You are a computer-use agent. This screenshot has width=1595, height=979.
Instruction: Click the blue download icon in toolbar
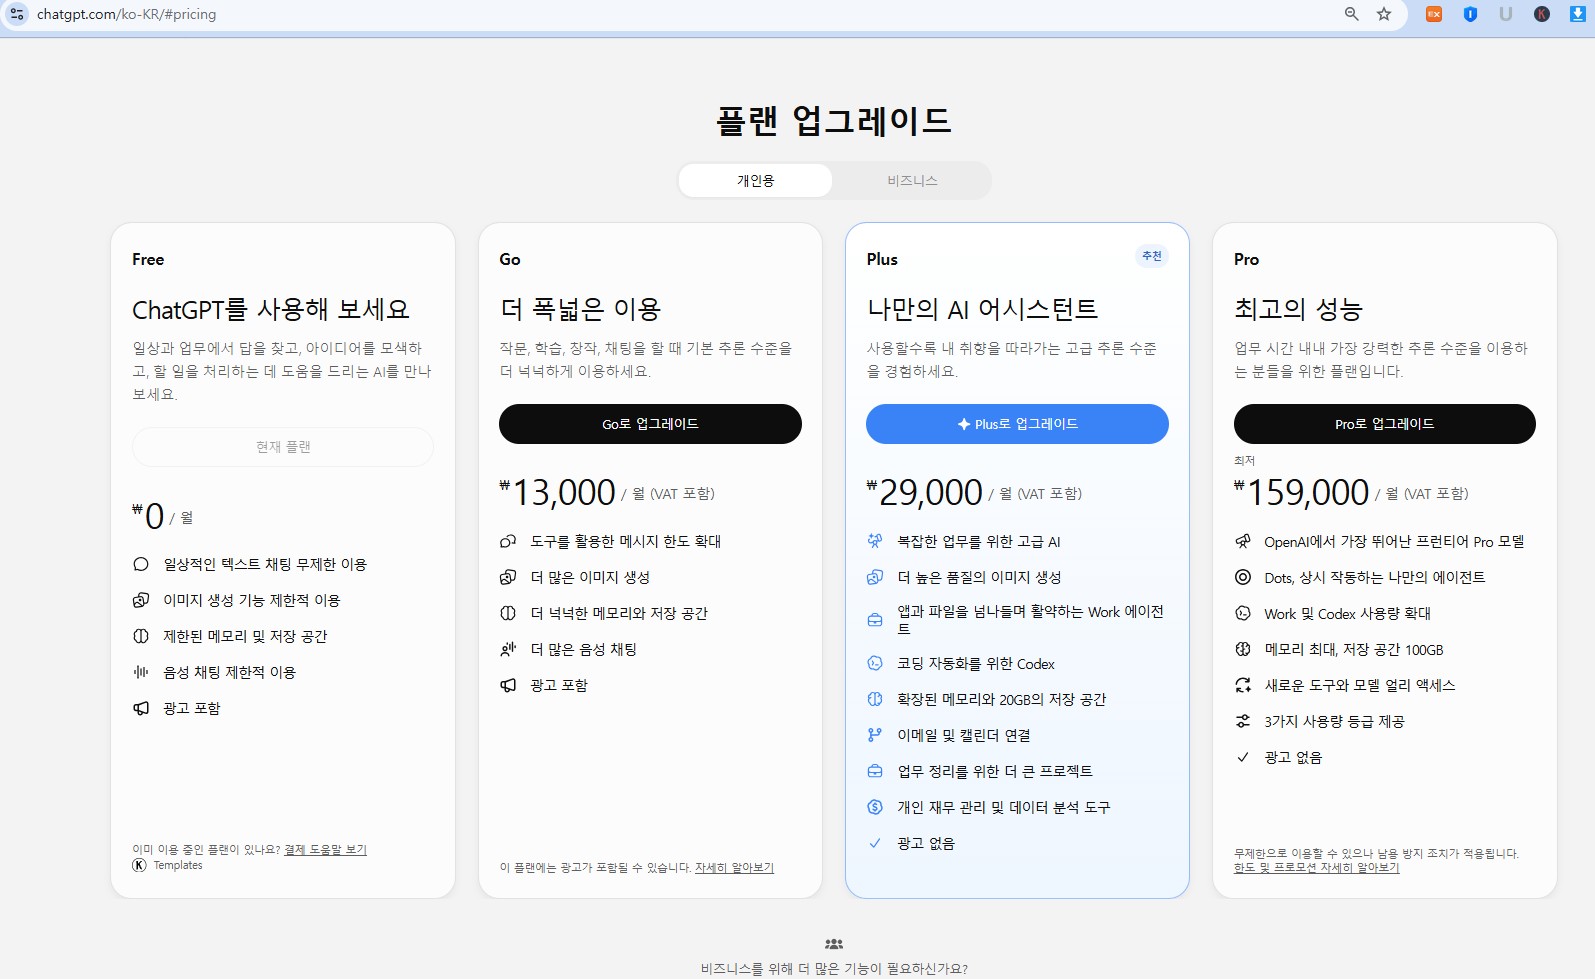point(1578,14)
